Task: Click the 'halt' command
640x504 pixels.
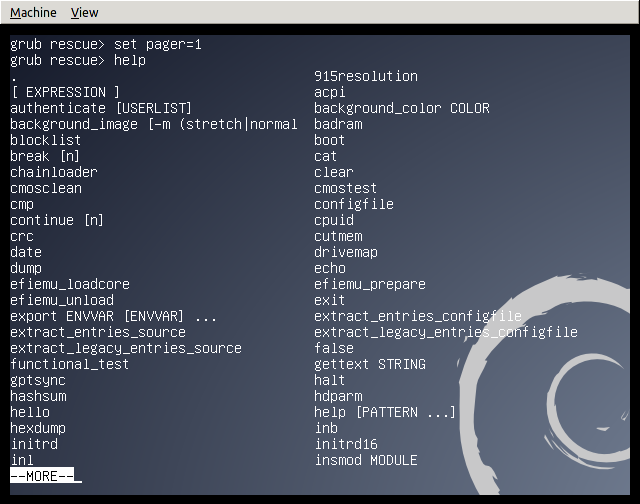Action: point(329,380)
